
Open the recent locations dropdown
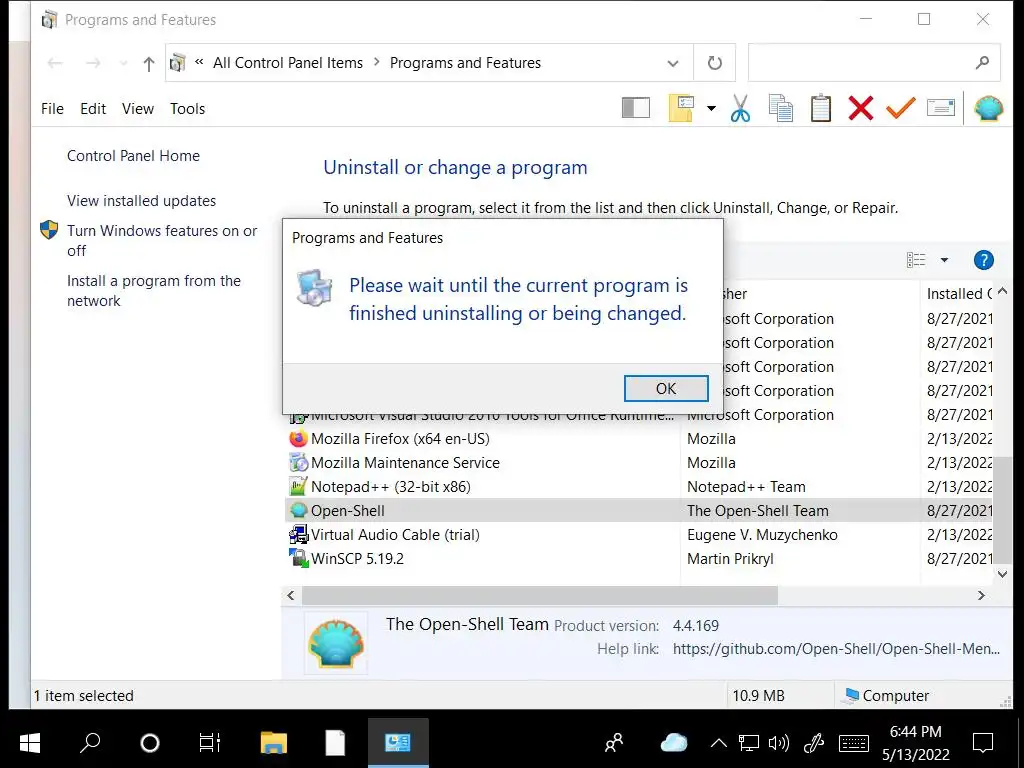tap(123, 63)
